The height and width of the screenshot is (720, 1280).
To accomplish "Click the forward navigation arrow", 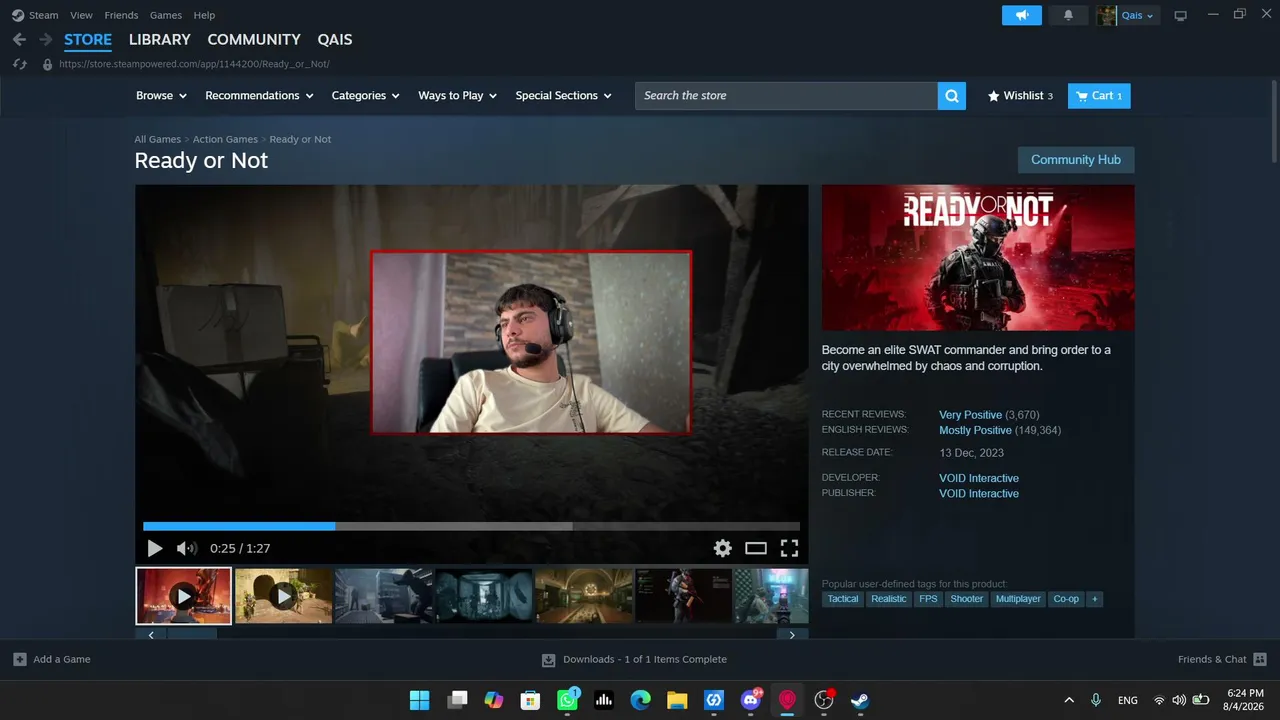I will click(45, 39).
